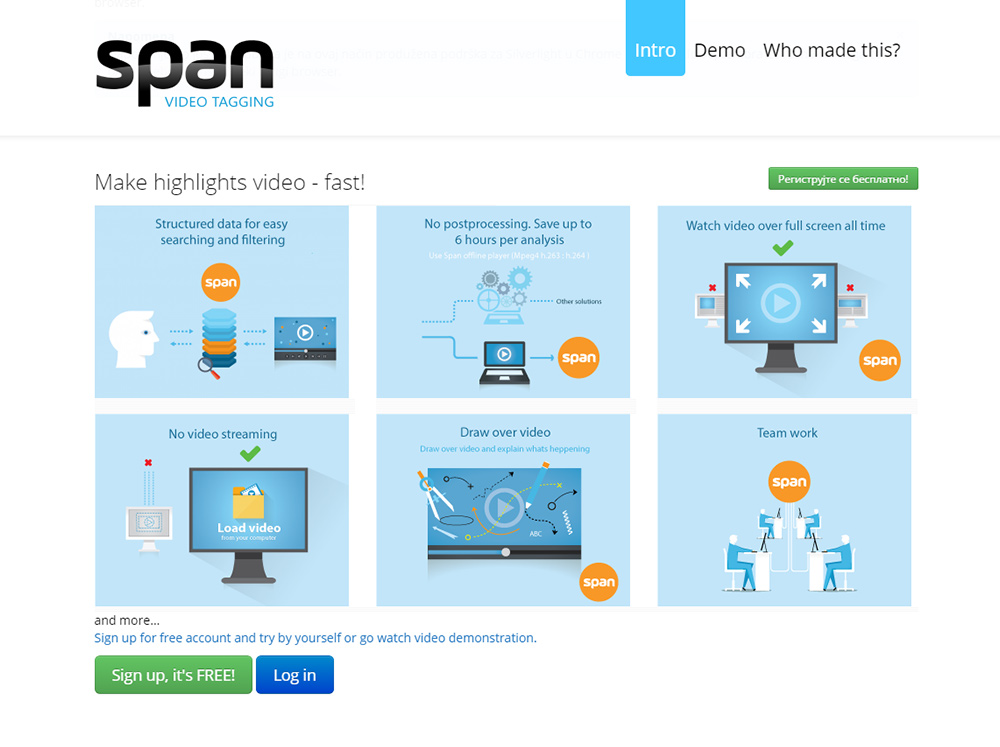Click the green checkmark in the full screen tile

click(x=783, y=248)
